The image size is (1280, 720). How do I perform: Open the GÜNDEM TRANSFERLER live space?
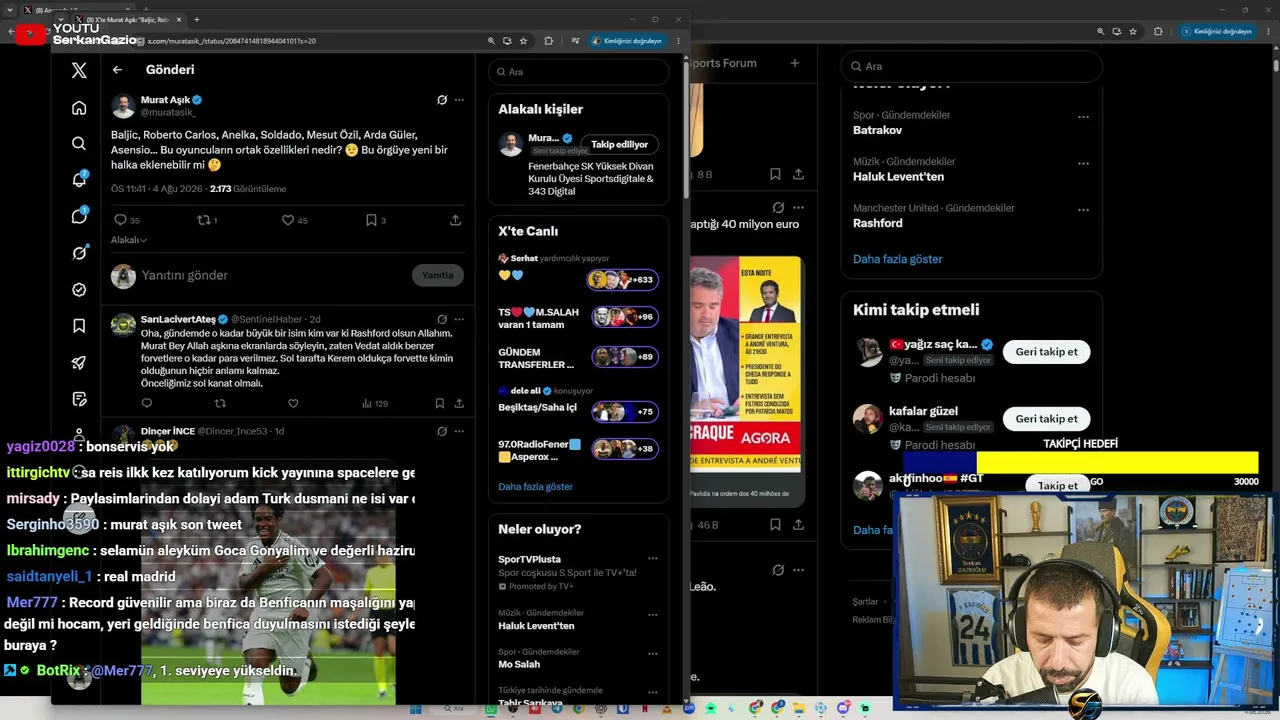pyautogui.click(x=578, y=358)
